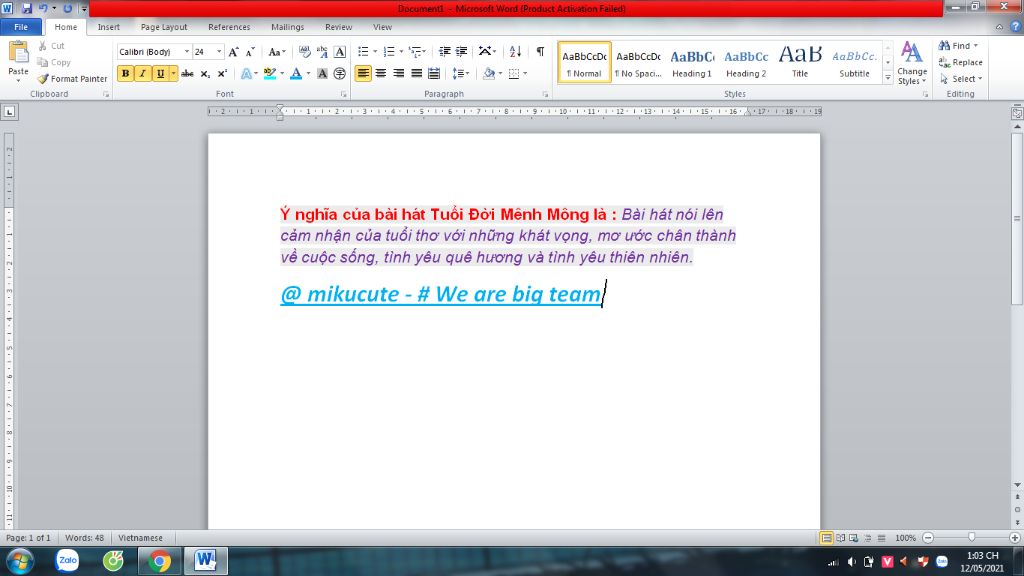1024x576 pixels.
Task: Switch to the Insert tab
Action: [108, 27]
